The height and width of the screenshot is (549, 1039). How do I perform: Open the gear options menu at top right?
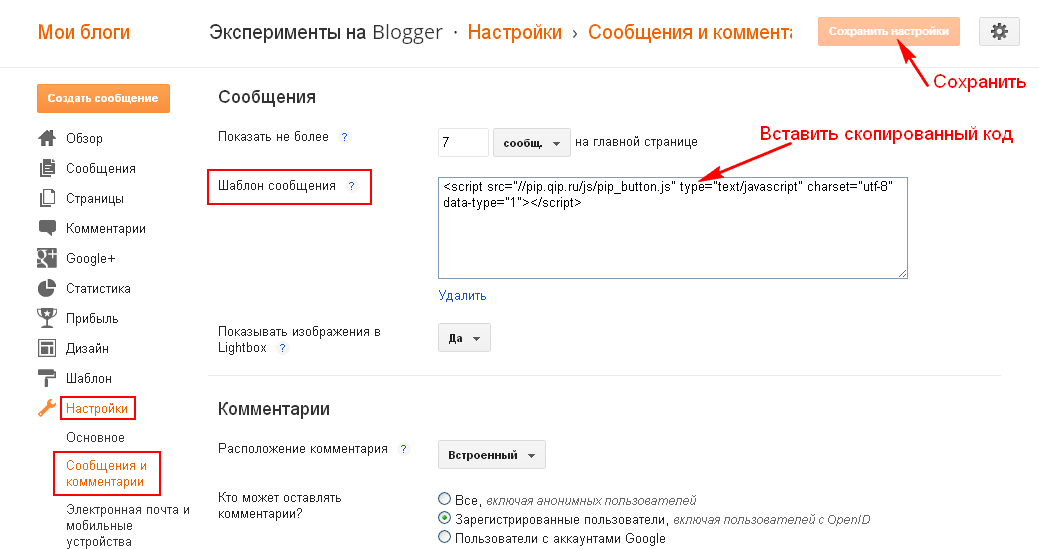(x=999, y=31)
